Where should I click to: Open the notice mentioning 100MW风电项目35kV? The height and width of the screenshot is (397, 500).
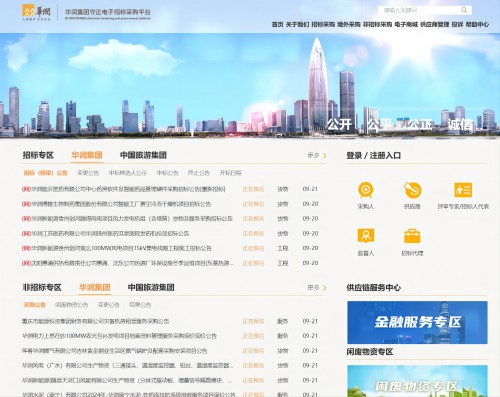click(x=117, y=248)
